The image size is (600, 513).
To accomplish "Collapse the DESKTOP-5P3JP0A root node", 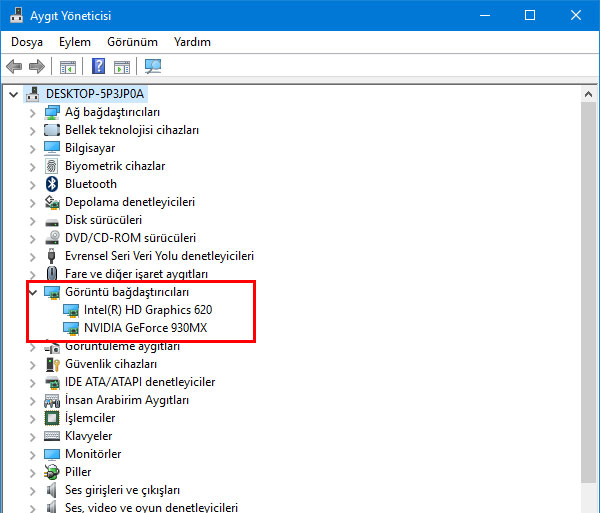I will coord(14,94).
